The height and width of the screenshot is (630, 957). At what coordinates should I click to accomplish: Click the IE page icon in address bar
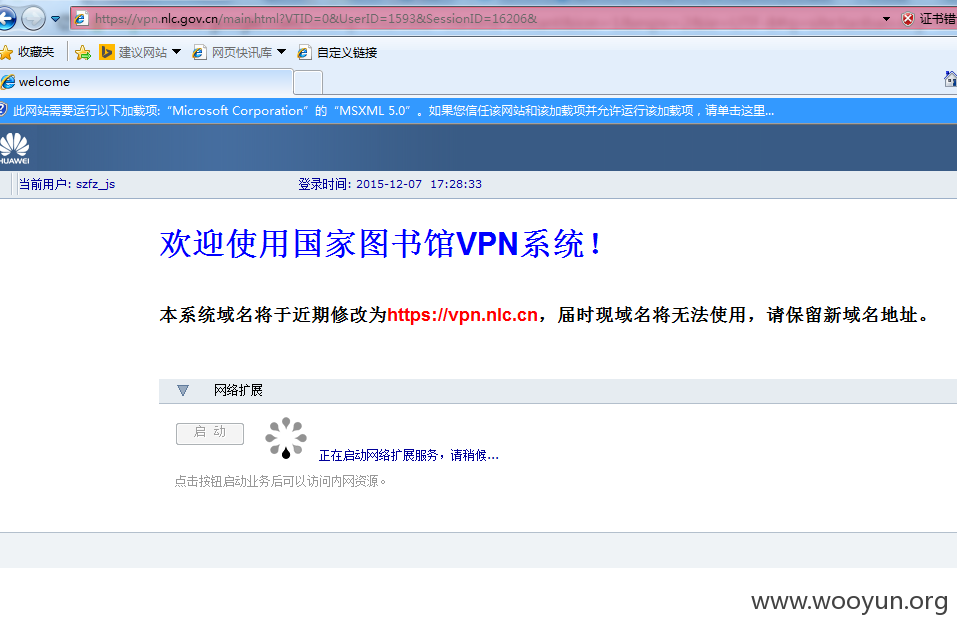(81, 19)
